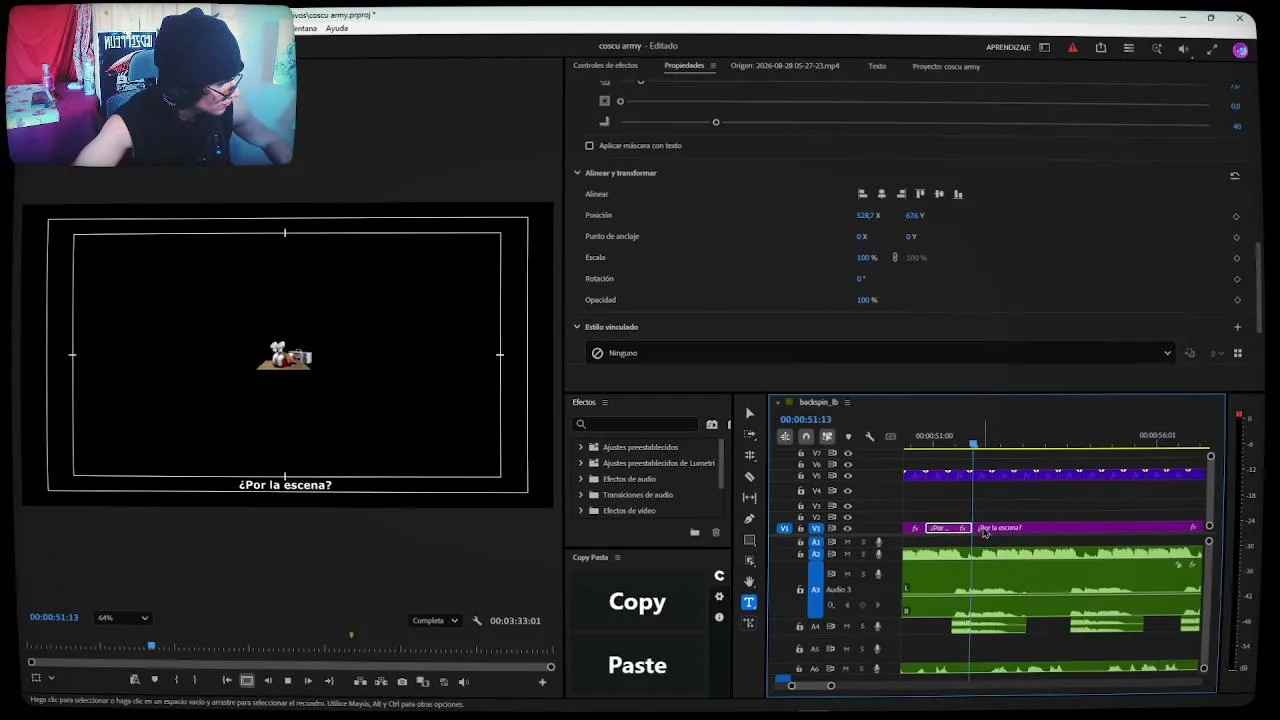Toggle scale proportion link icon

[895, 258]
